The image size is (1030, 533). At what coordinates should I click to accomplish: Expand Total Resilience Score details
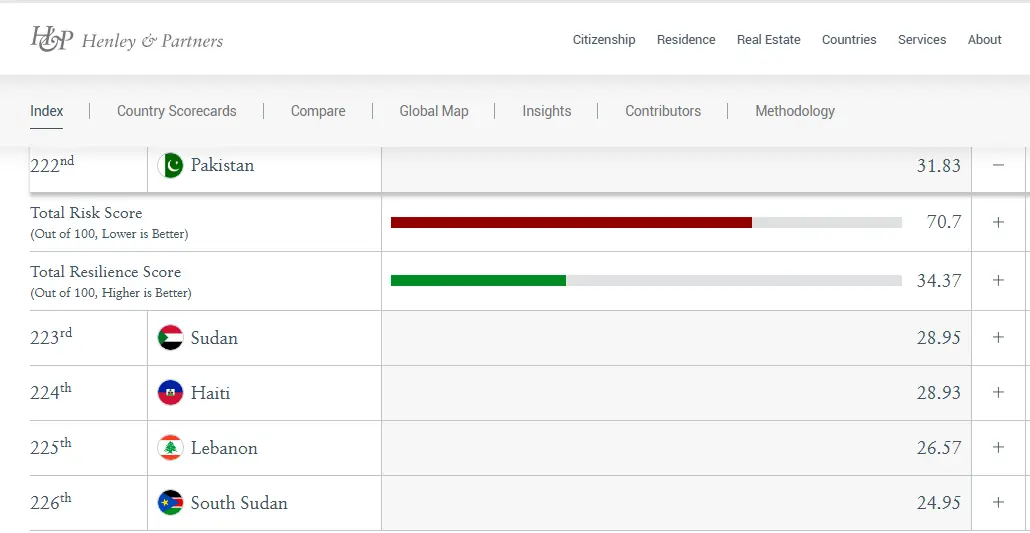998,281
